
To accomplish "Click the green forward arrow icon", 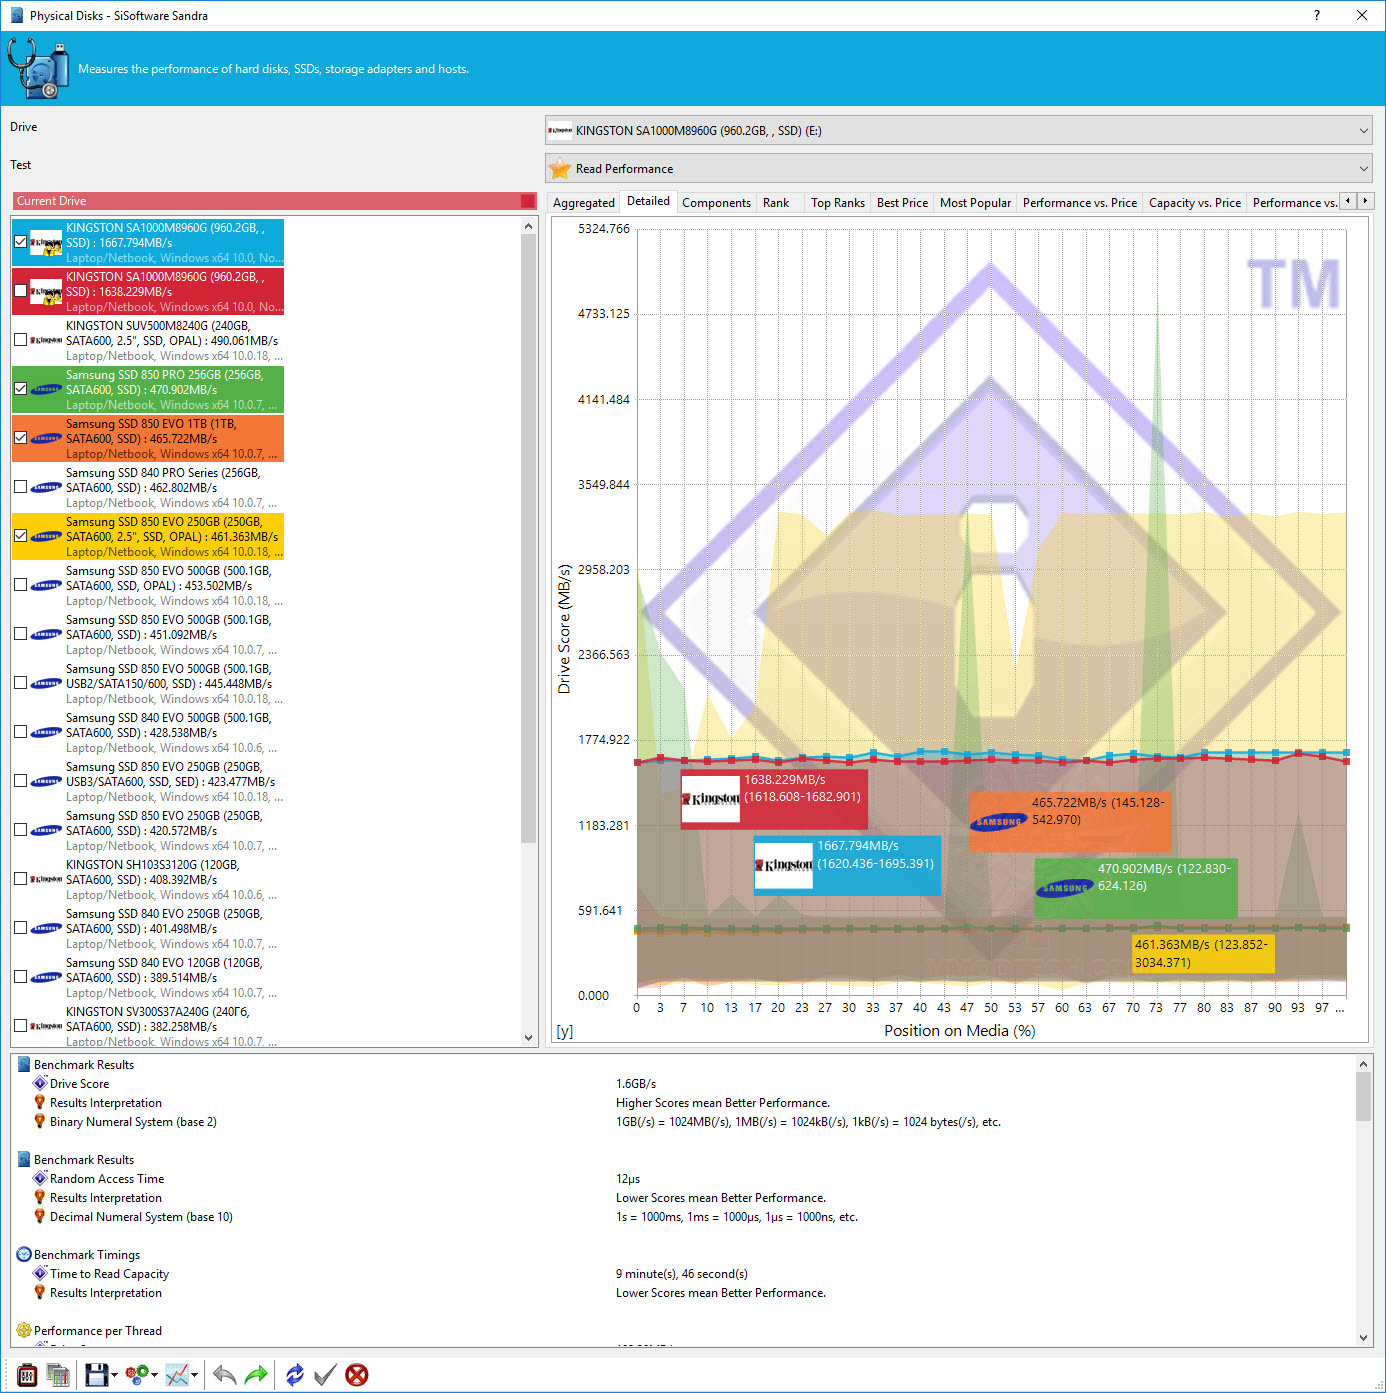I will [x=256, y=1375].
